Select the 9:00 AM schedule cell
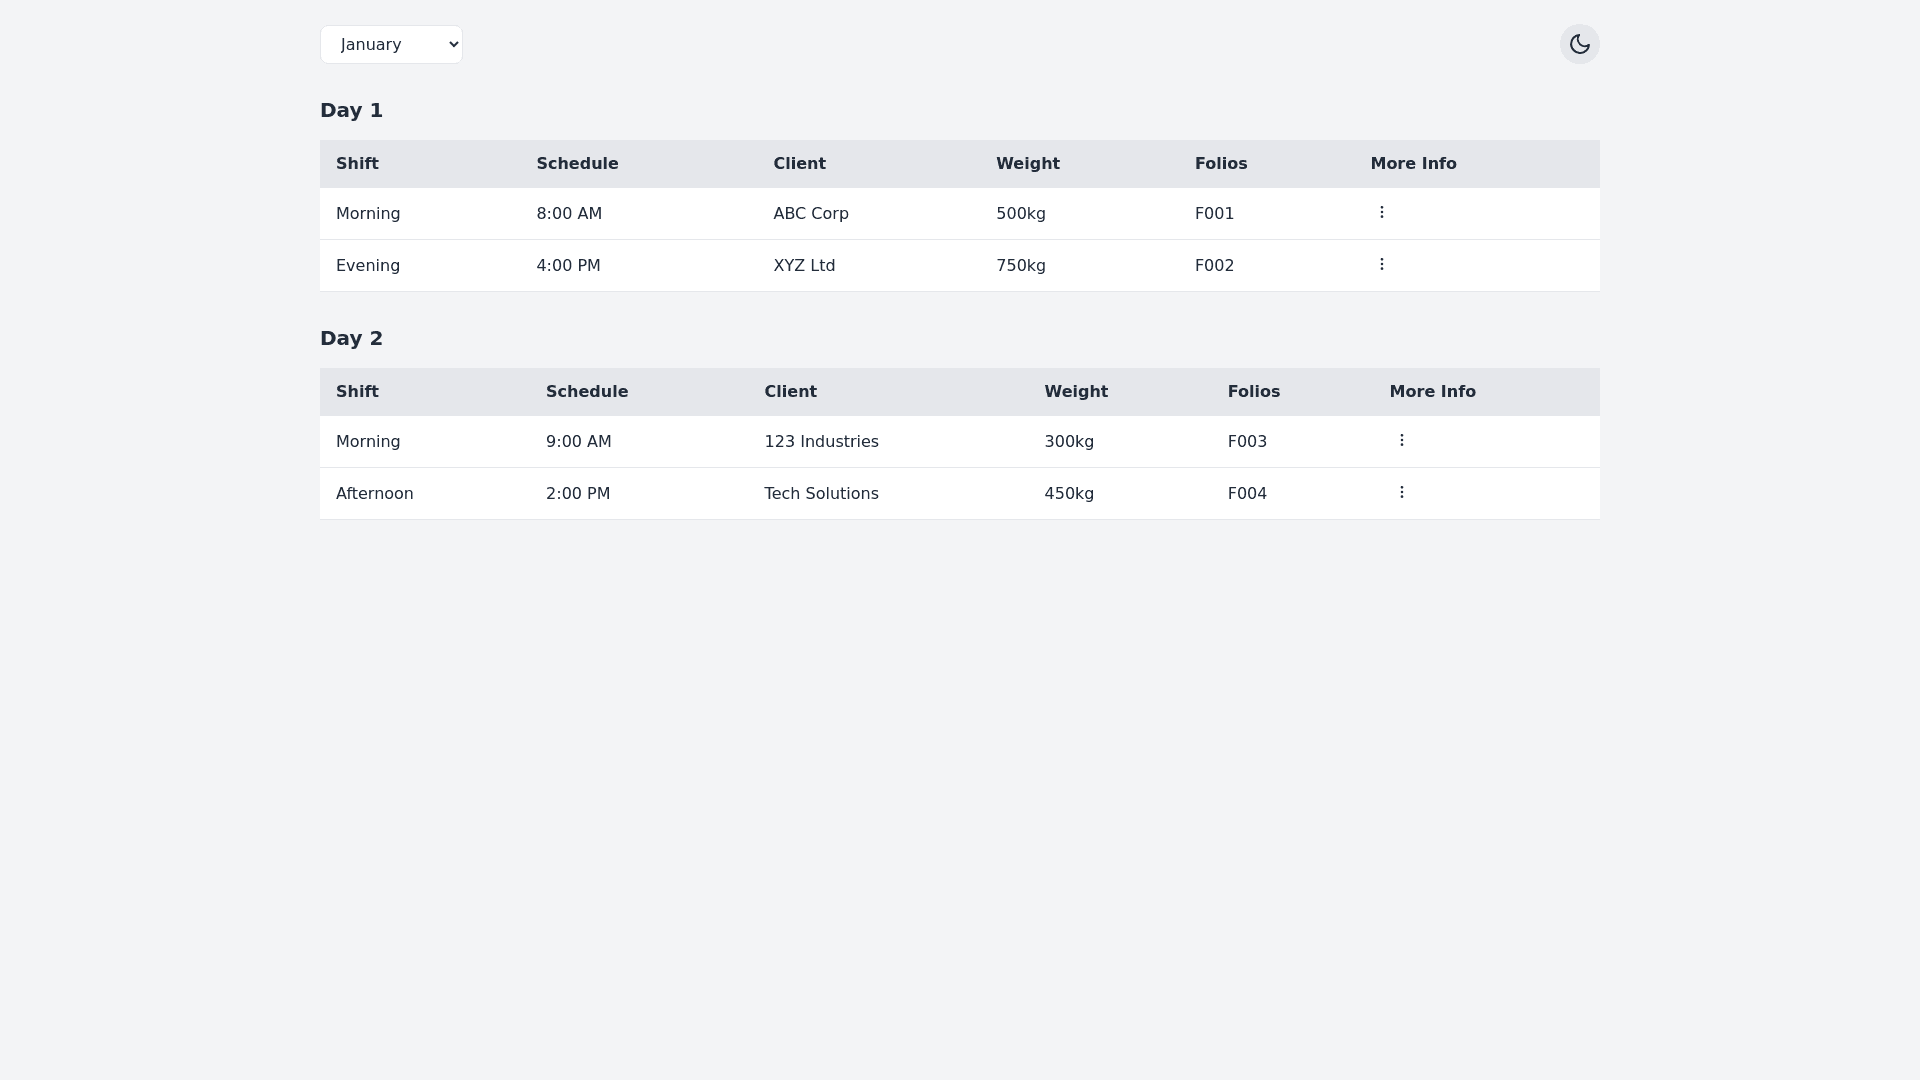Viewport: 1920px width, 1080px height. (x=578, y=442)
